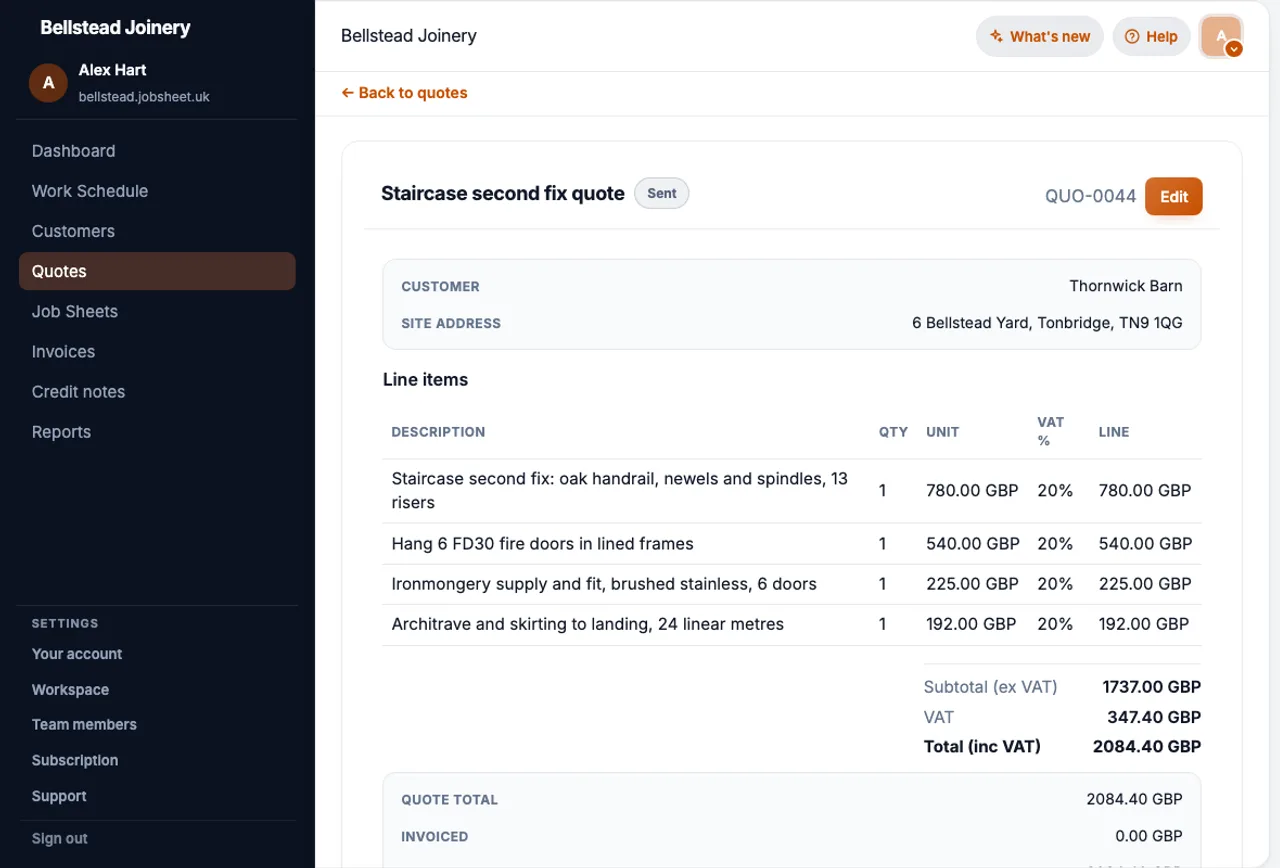
Task: Go to Customers section
Action: [x=157, y=231]
